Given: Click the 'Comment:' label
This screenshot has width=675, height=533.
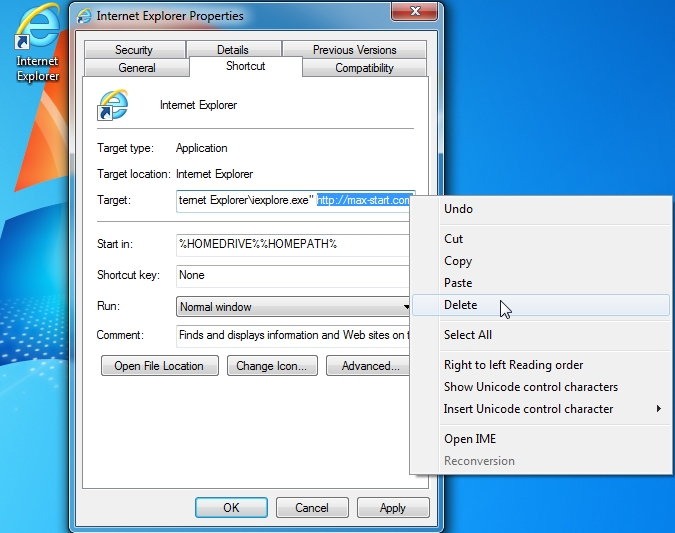Looking at the screenshot, I should pyautogui.click(x=120, y=335).
